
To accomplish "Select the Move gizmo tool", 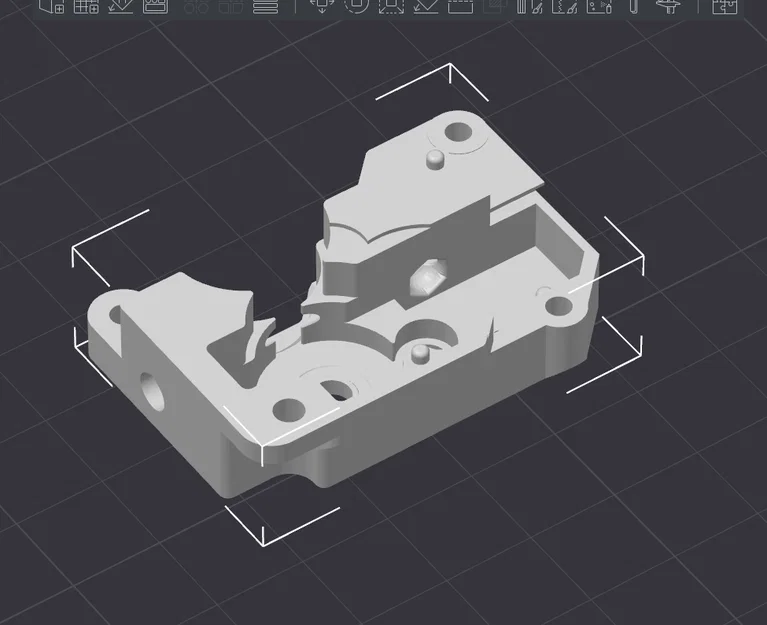I will coord(322,6).
